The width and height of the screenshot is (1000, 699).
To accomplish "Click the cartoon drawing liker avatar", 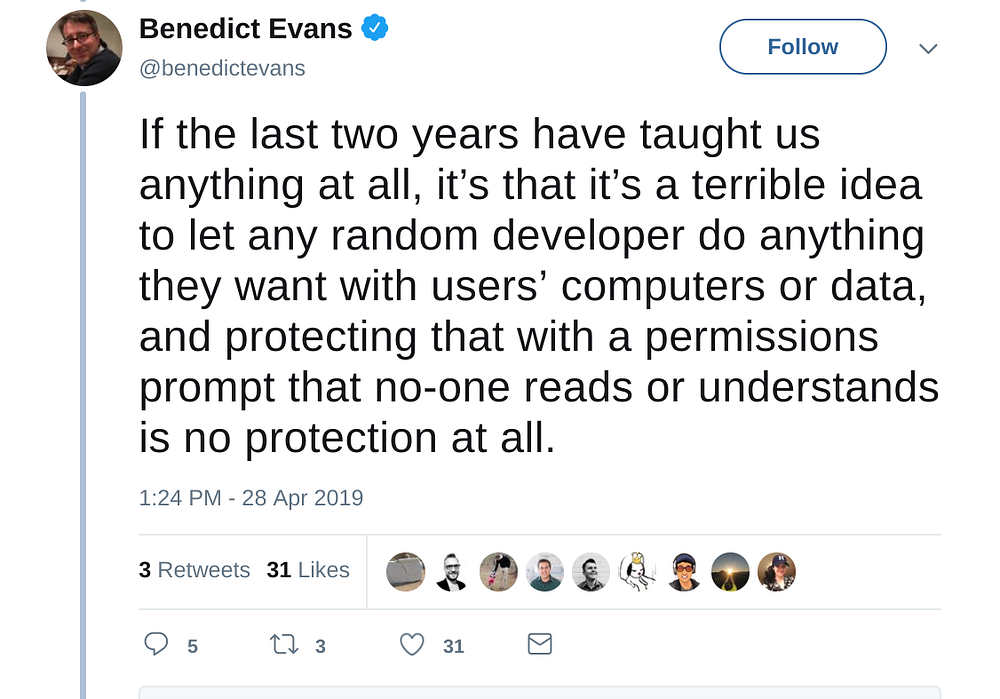I will click(638, 571).
